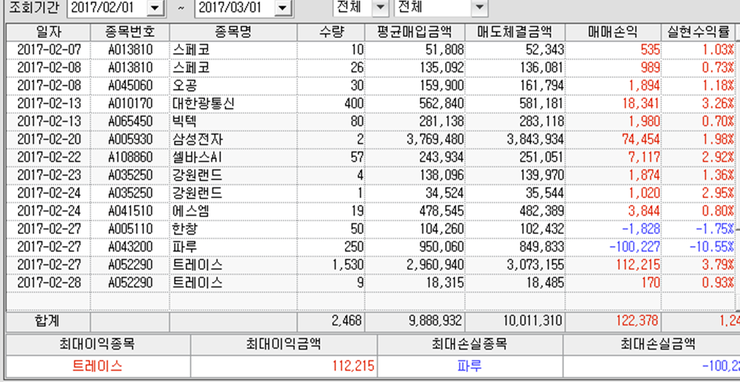The width and height of the screenshot is (740, 382).
Task: Click the total quantity 2,468
Action: point(348,321)
